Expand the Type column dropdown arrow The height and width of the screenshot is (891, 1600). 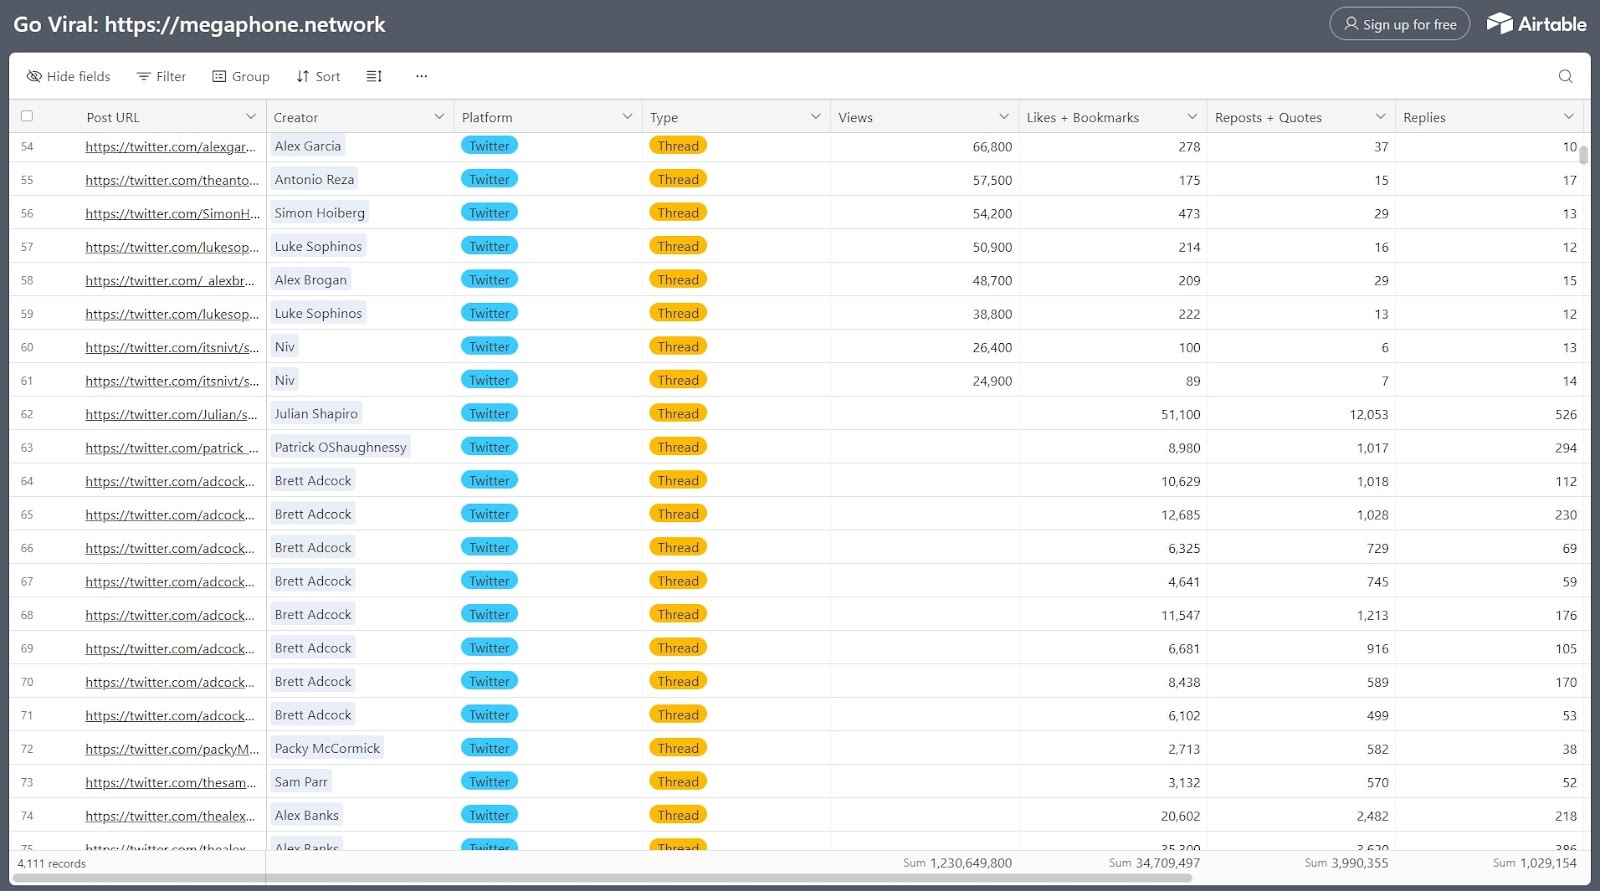[815, 117]
